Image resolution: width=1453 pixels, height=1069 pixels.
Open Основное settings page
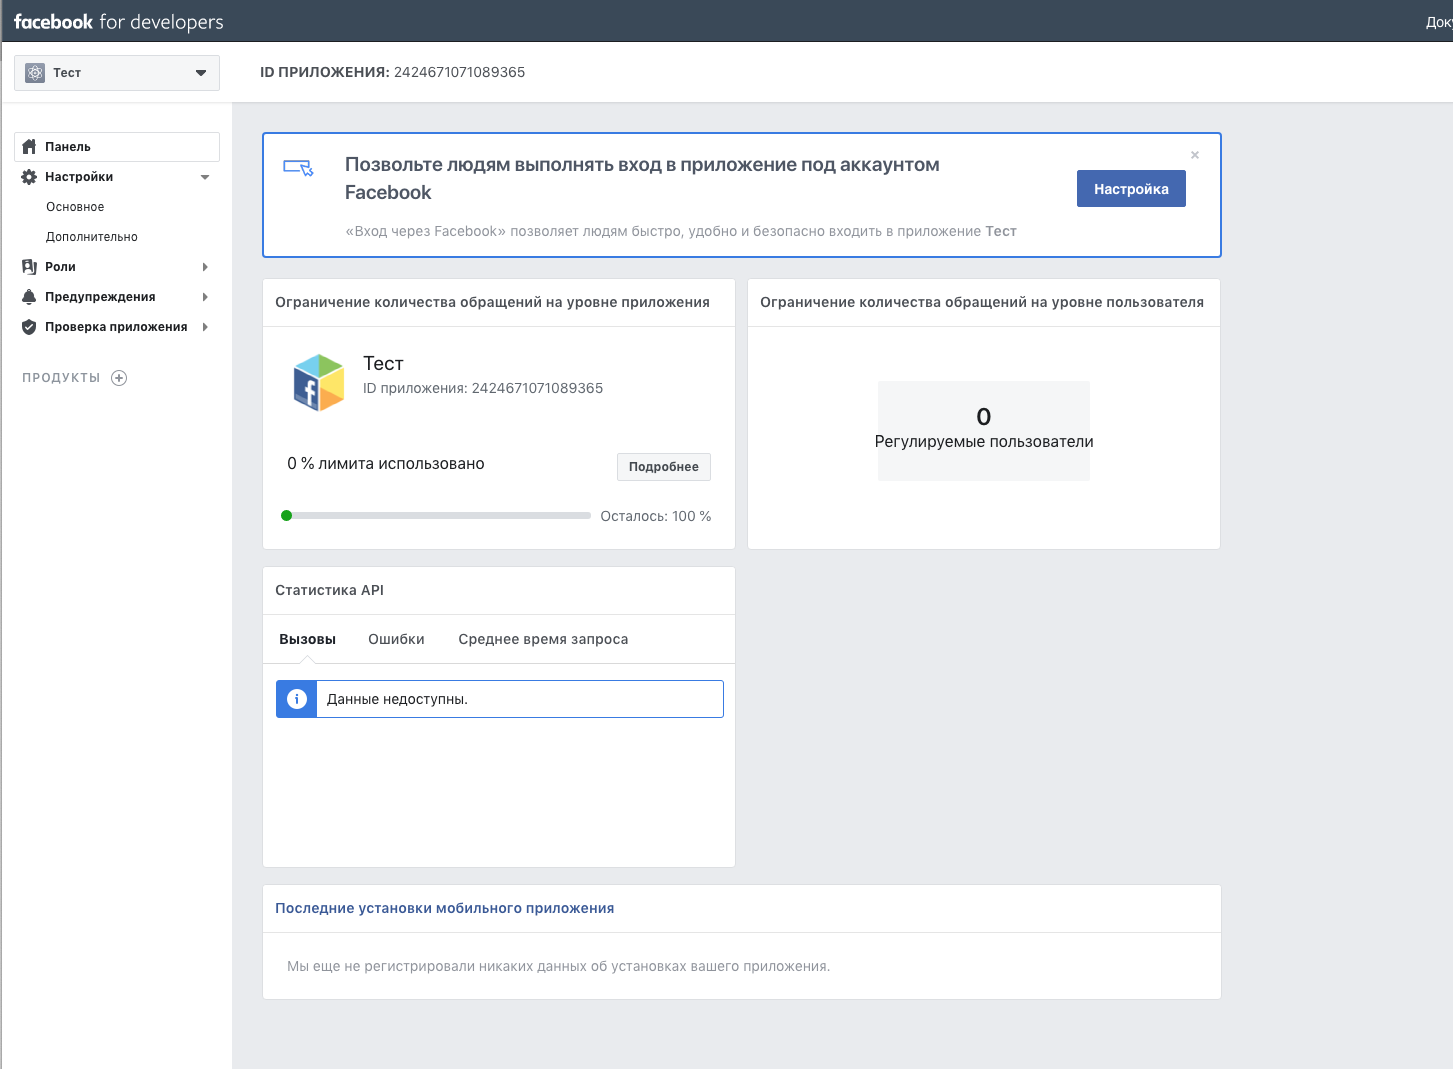[x=75, y=207]
